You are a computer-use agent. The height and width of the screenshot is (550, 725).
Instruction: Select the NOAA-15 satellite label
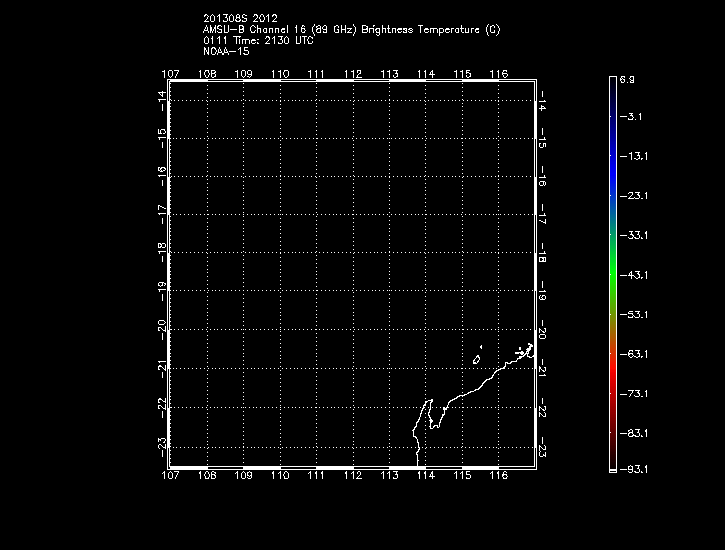(228, 50)
